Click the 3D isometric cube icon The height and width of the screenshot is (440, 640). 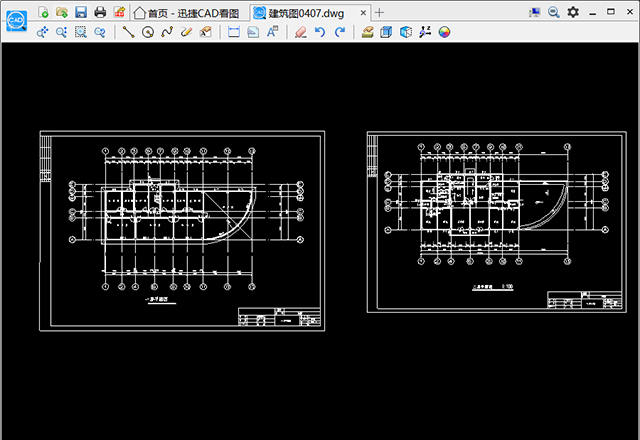coord(406,32)
